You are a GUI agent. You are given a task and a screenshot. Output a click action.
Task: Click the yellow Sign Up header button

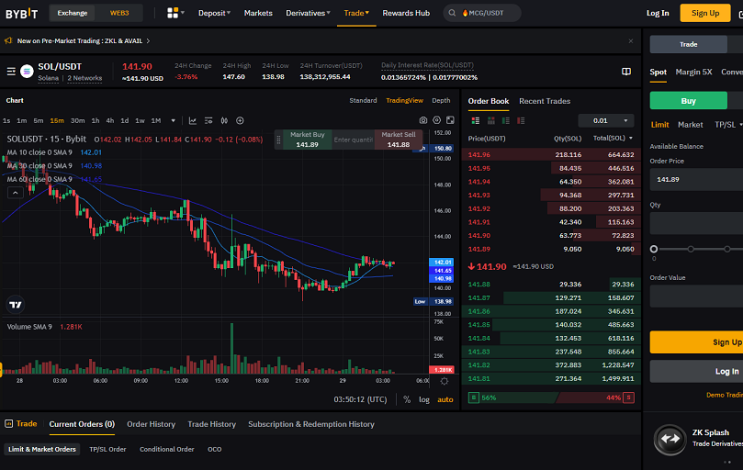705,13
